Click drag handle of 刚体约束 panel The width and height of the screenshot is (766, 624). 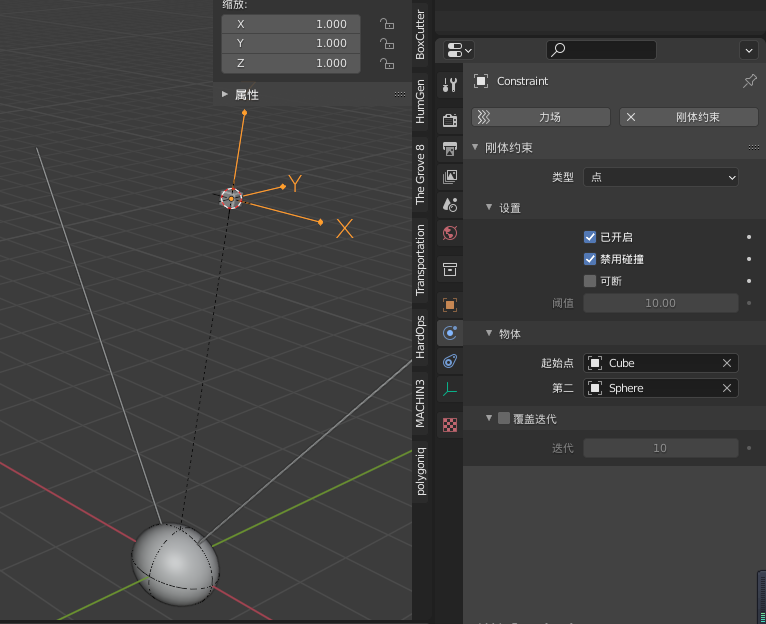pyautogui.click(x=753, y=148)
